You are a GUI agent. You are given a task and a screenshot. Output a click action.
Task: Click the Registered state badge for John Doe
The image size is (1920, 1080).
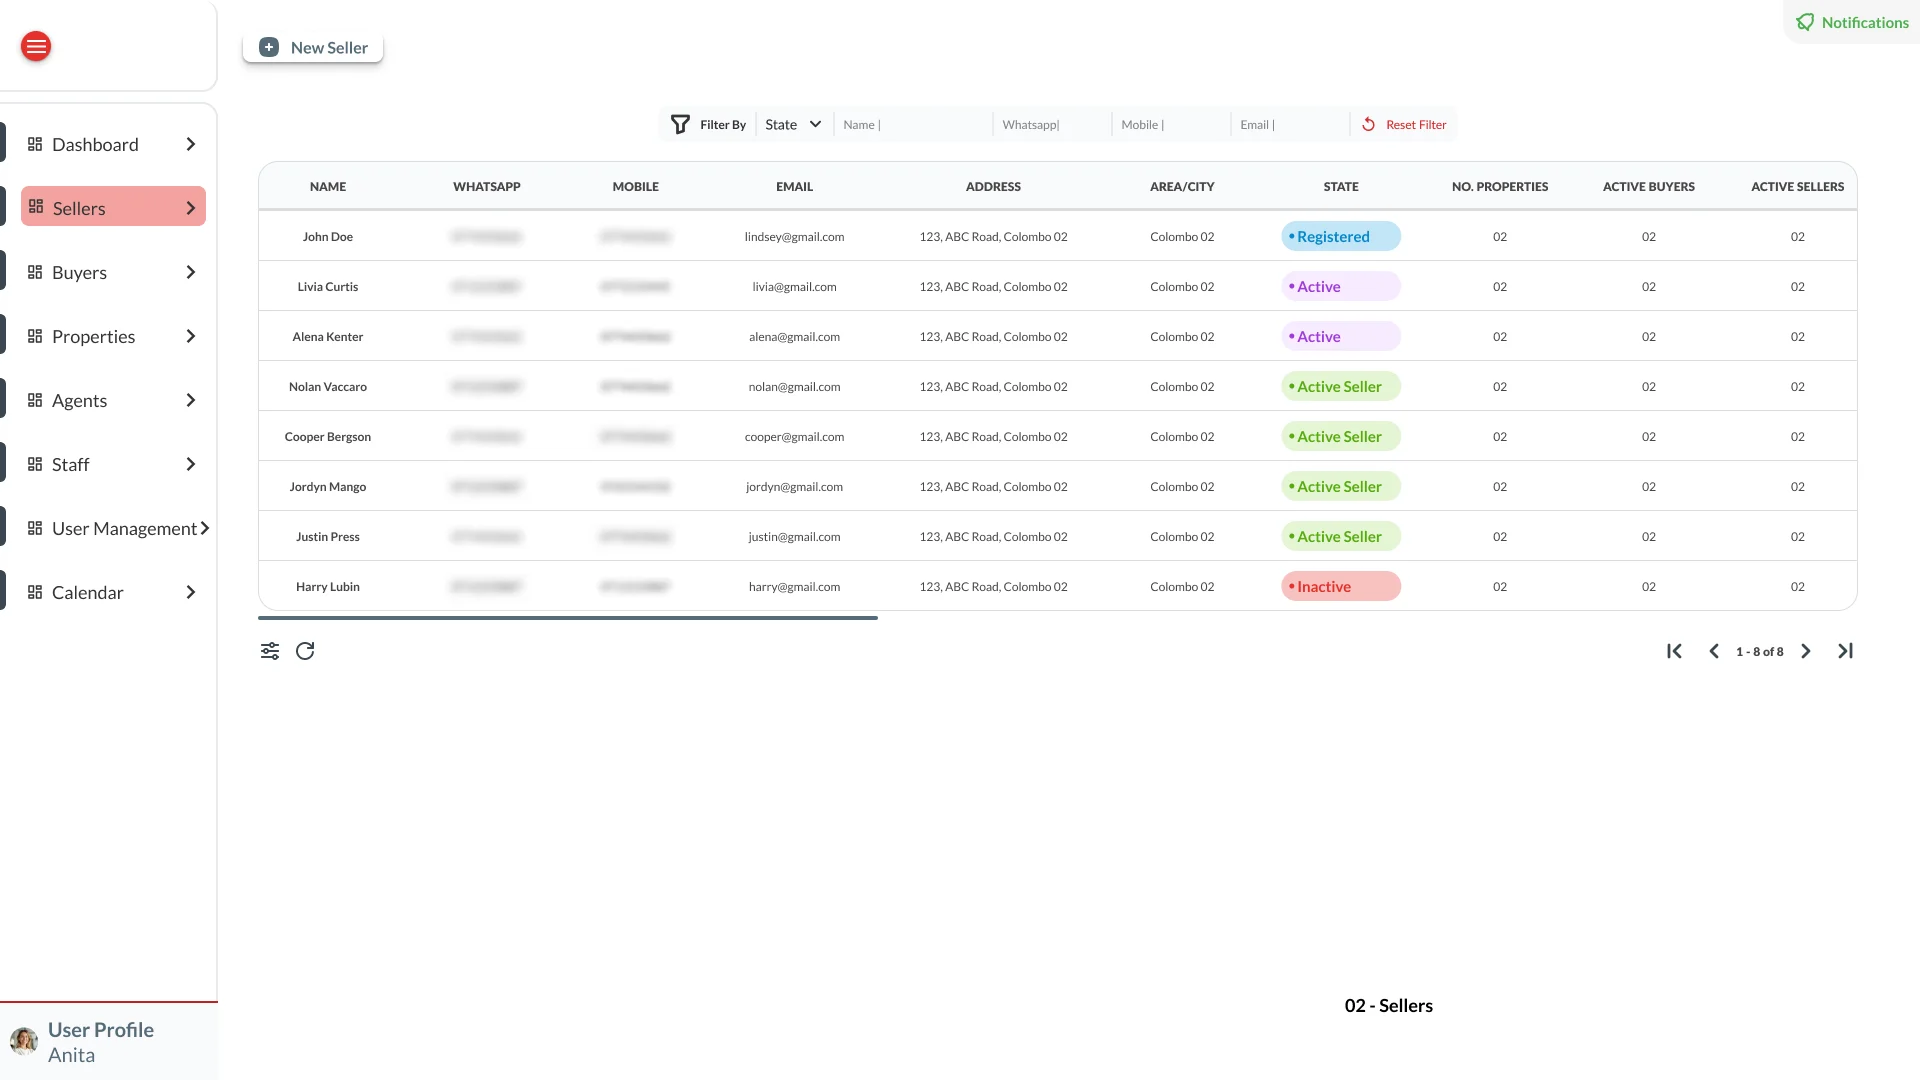[1341, 236]
